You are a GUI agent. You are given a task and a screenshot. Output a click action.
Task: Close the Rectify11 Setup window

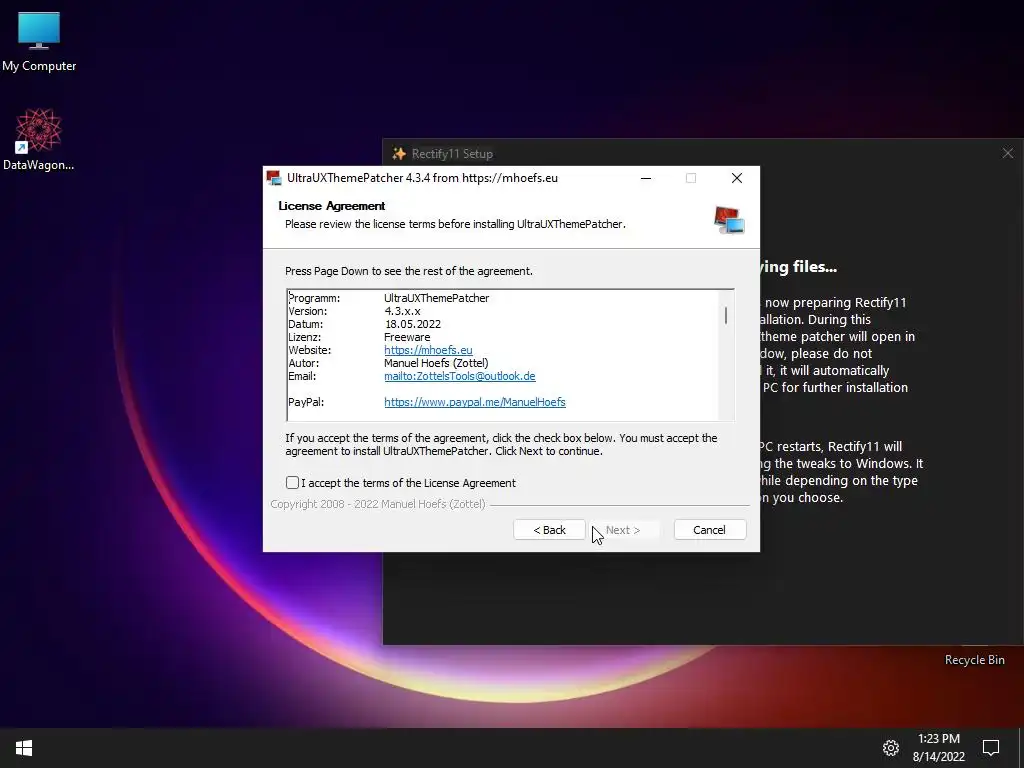coord(1008,153)
